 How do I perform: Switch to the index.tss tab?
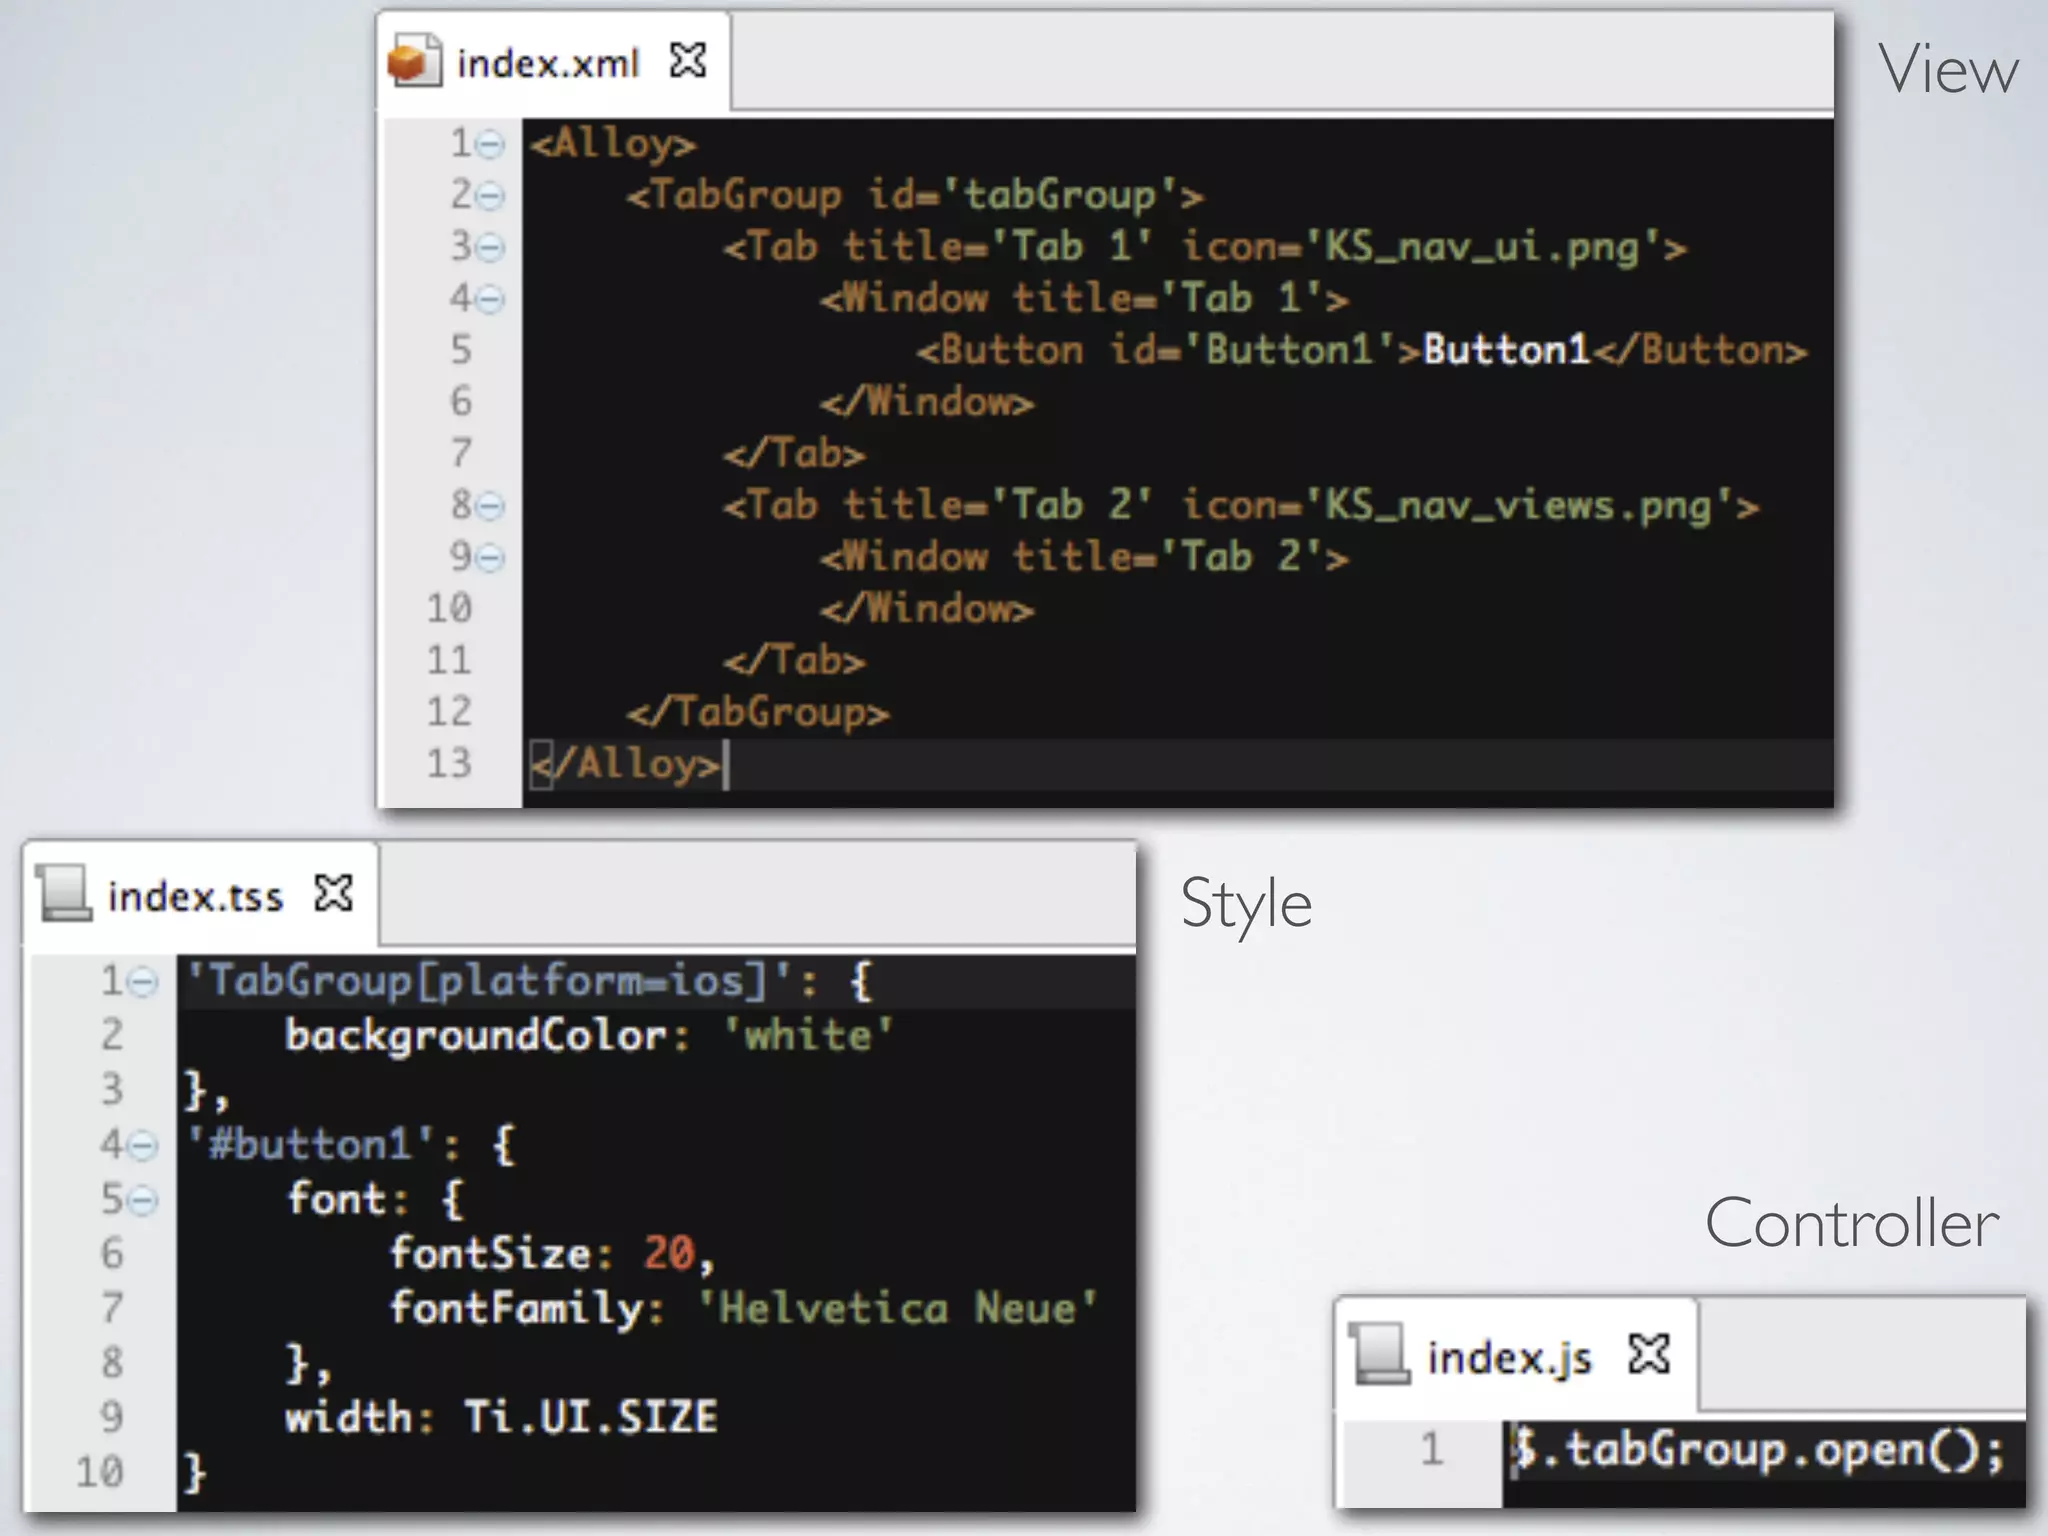[196, 895]
